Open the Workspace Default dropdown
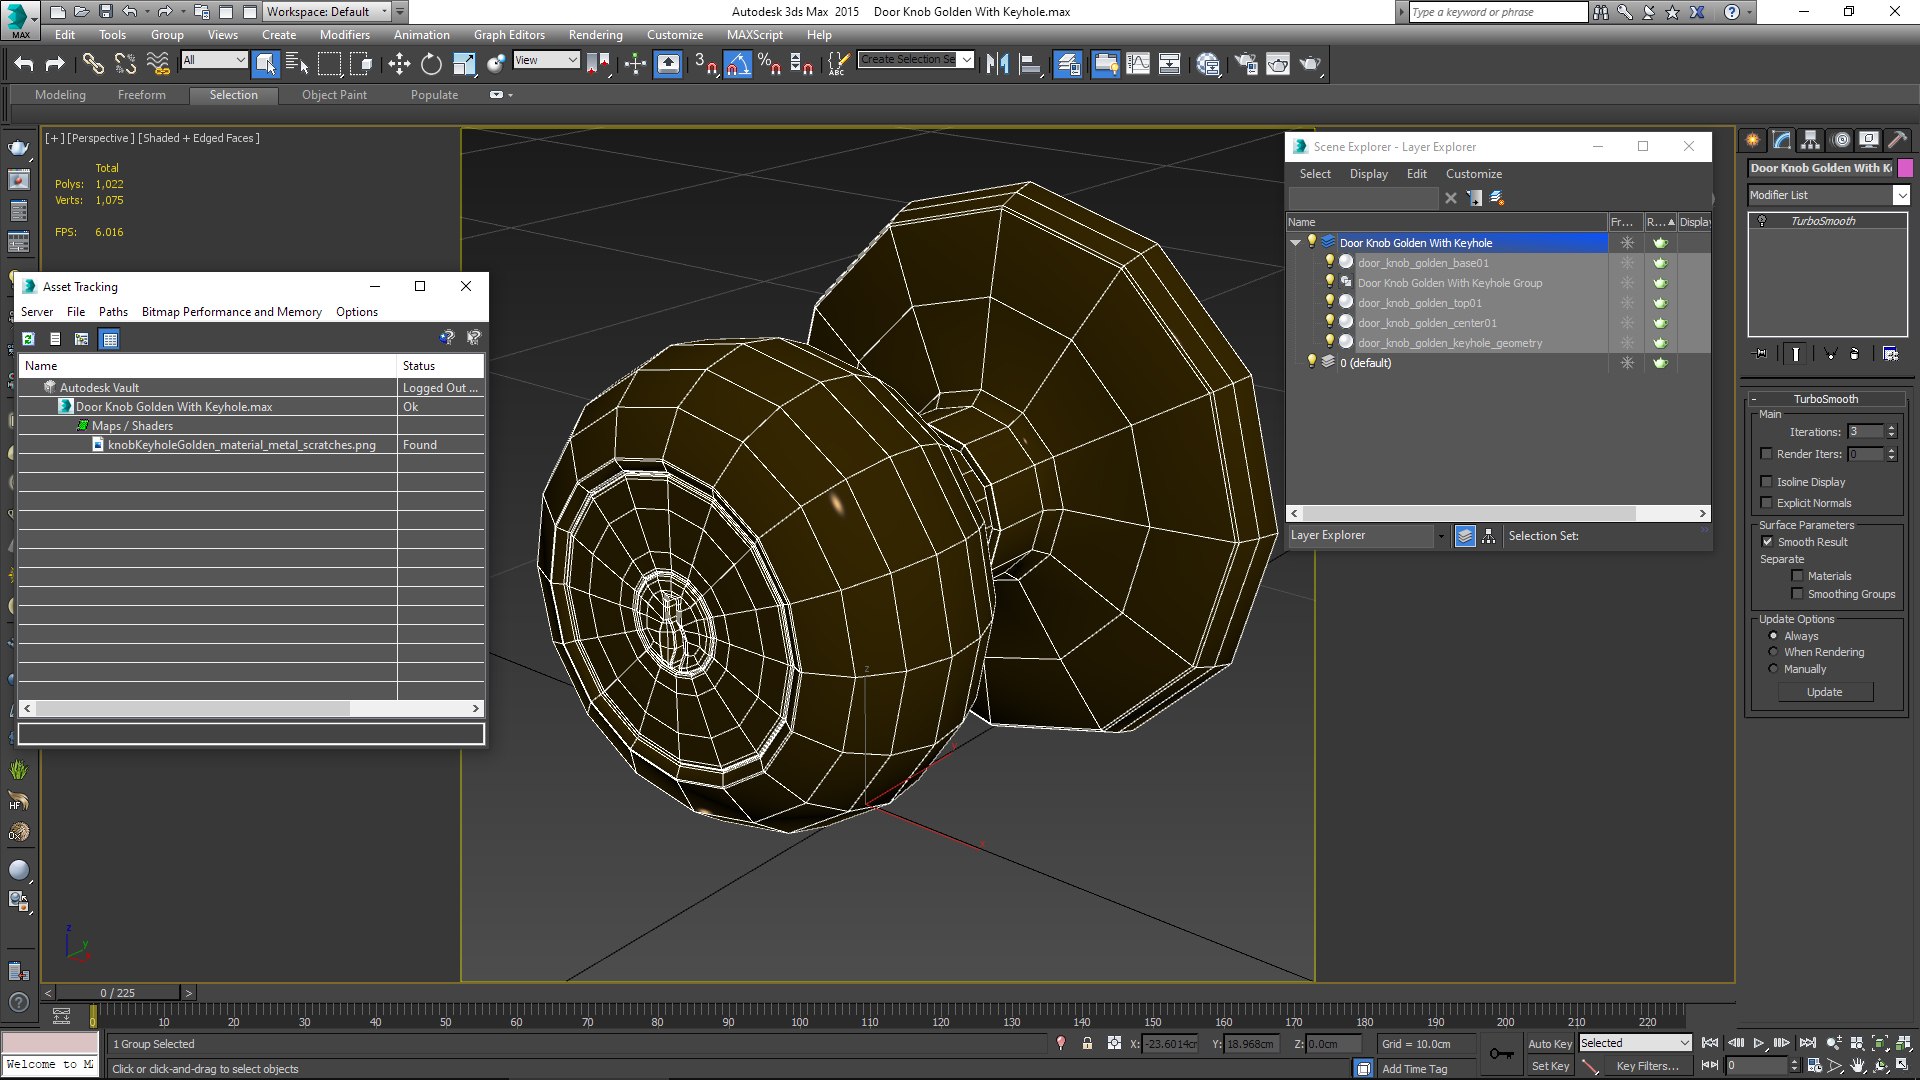 click(327, 12)
